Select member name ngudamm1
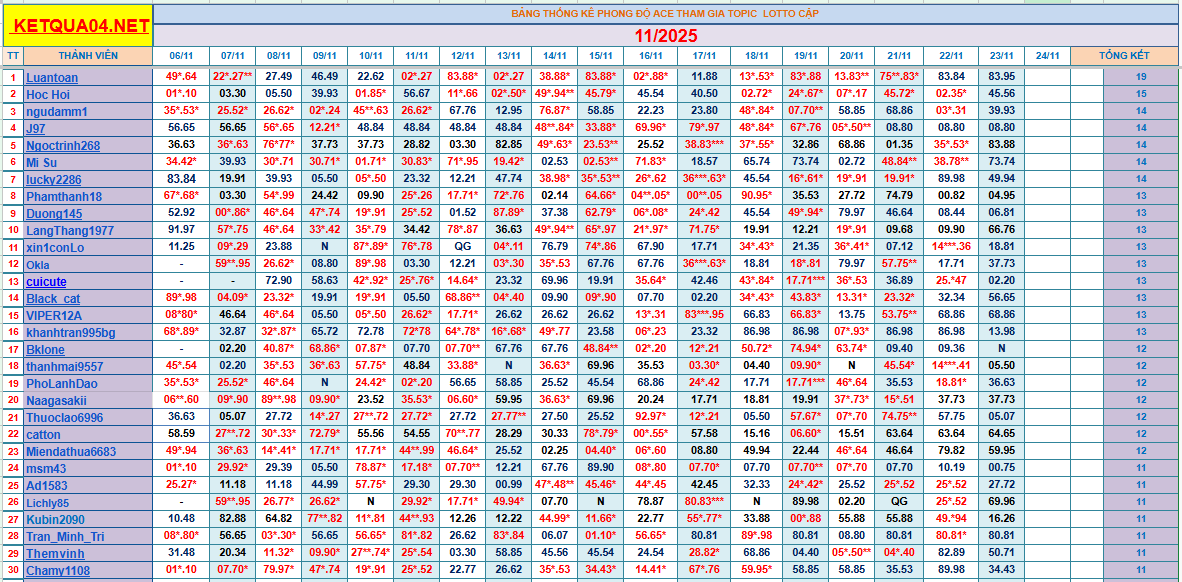 click(x=57, y=111)
